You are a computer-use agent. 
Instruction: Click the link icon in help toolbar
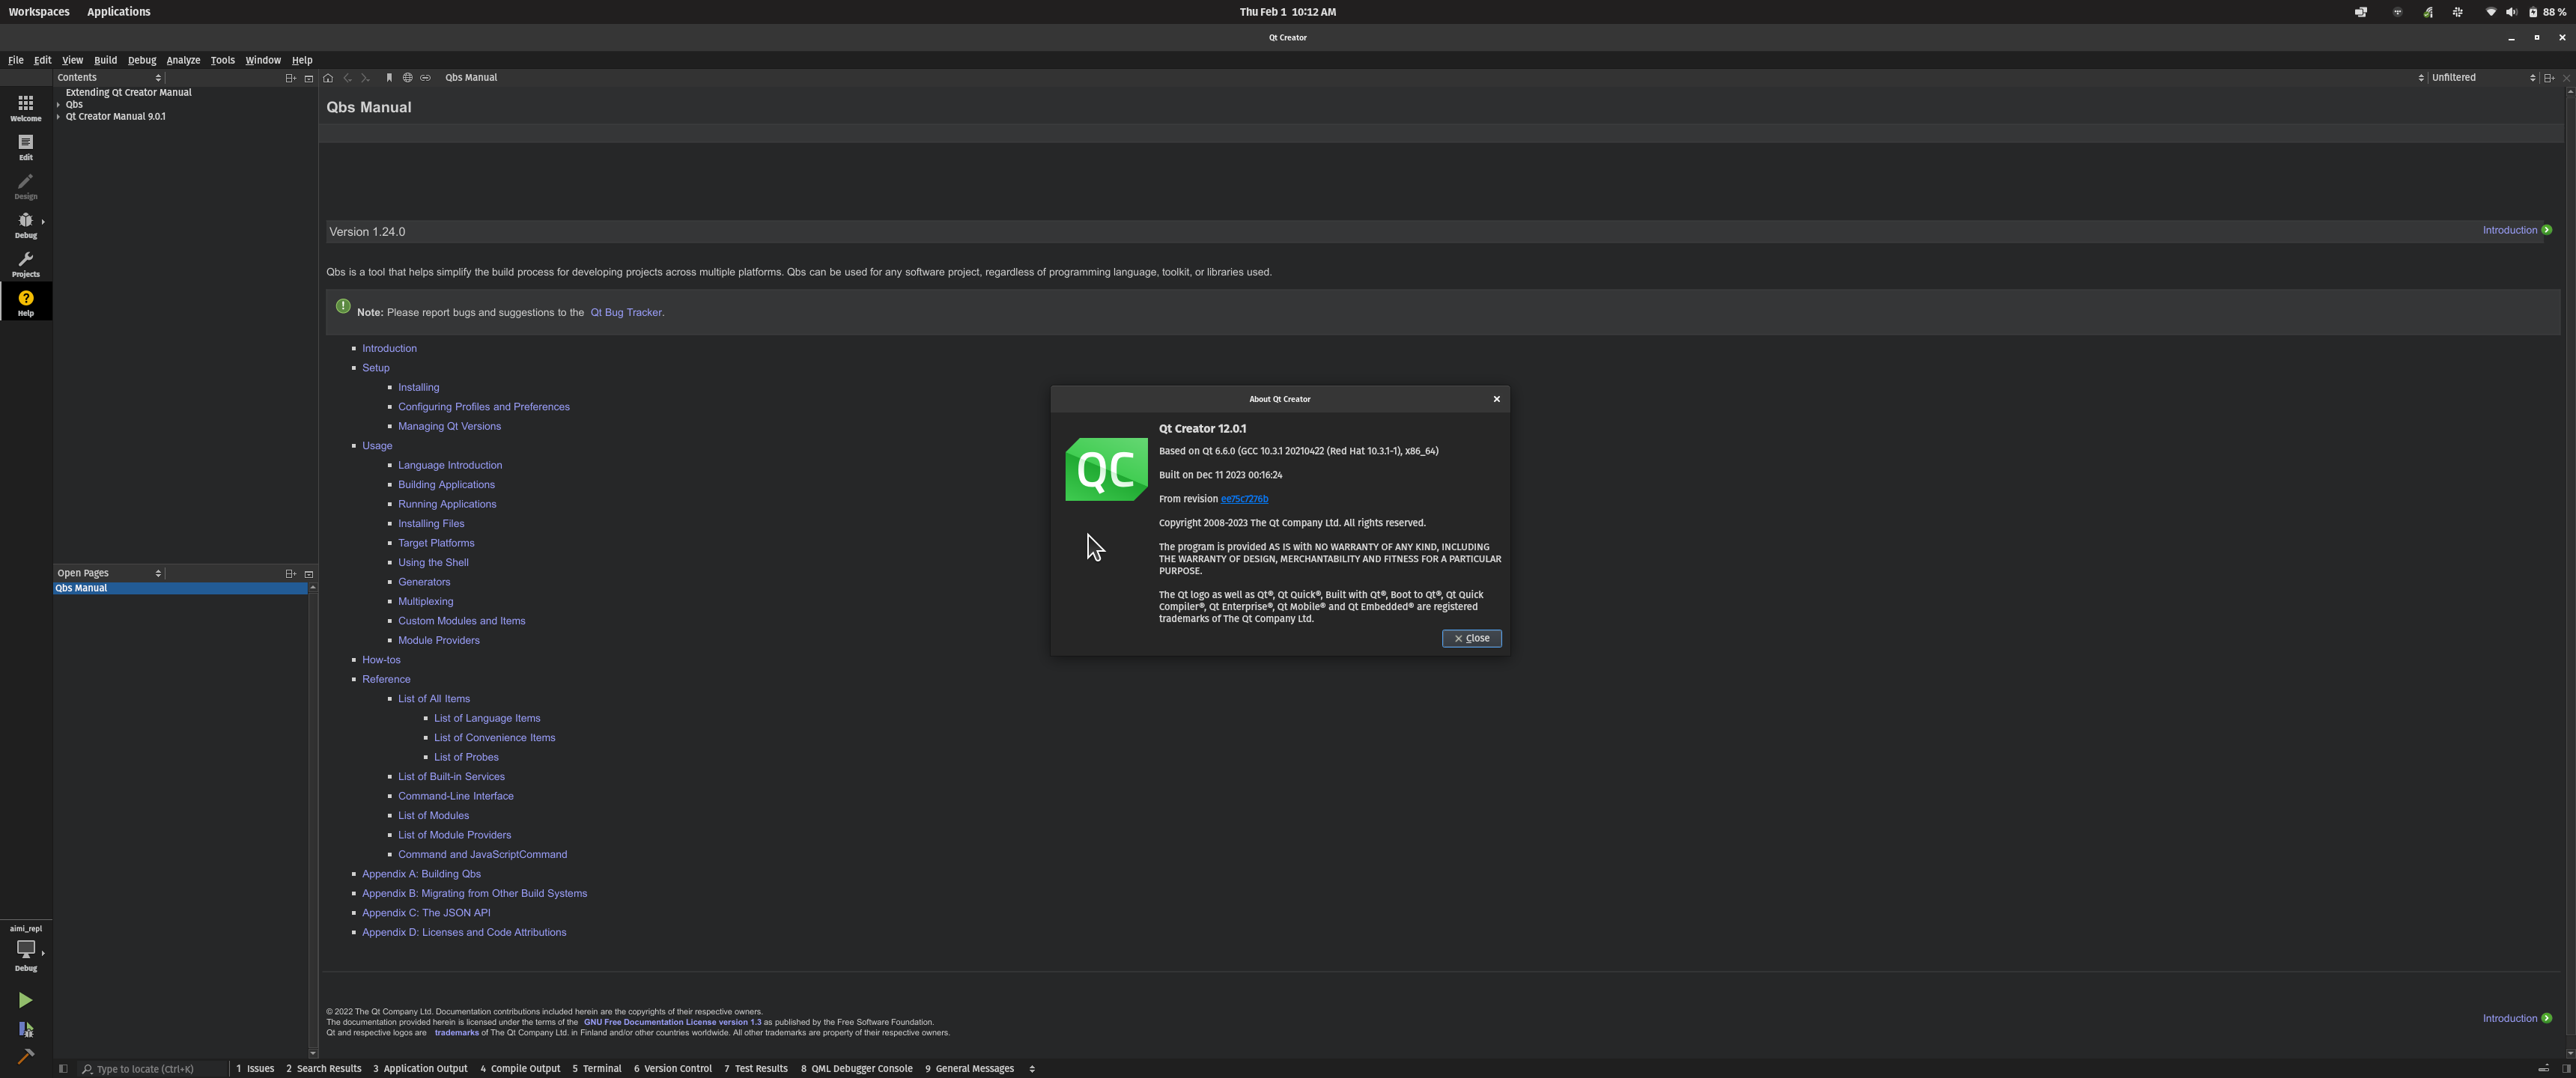tap(425, 77)
